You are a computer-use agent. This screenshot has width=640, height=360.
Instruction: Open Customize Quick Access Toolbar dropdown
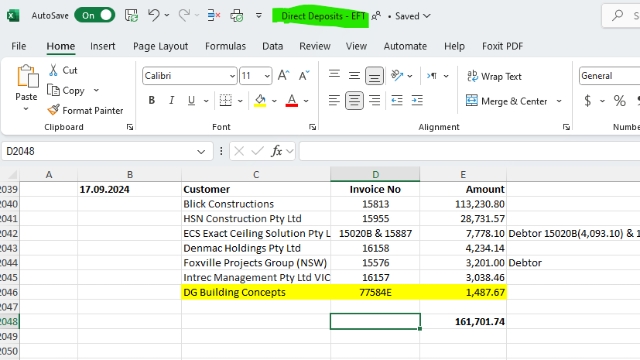[258, 16]
